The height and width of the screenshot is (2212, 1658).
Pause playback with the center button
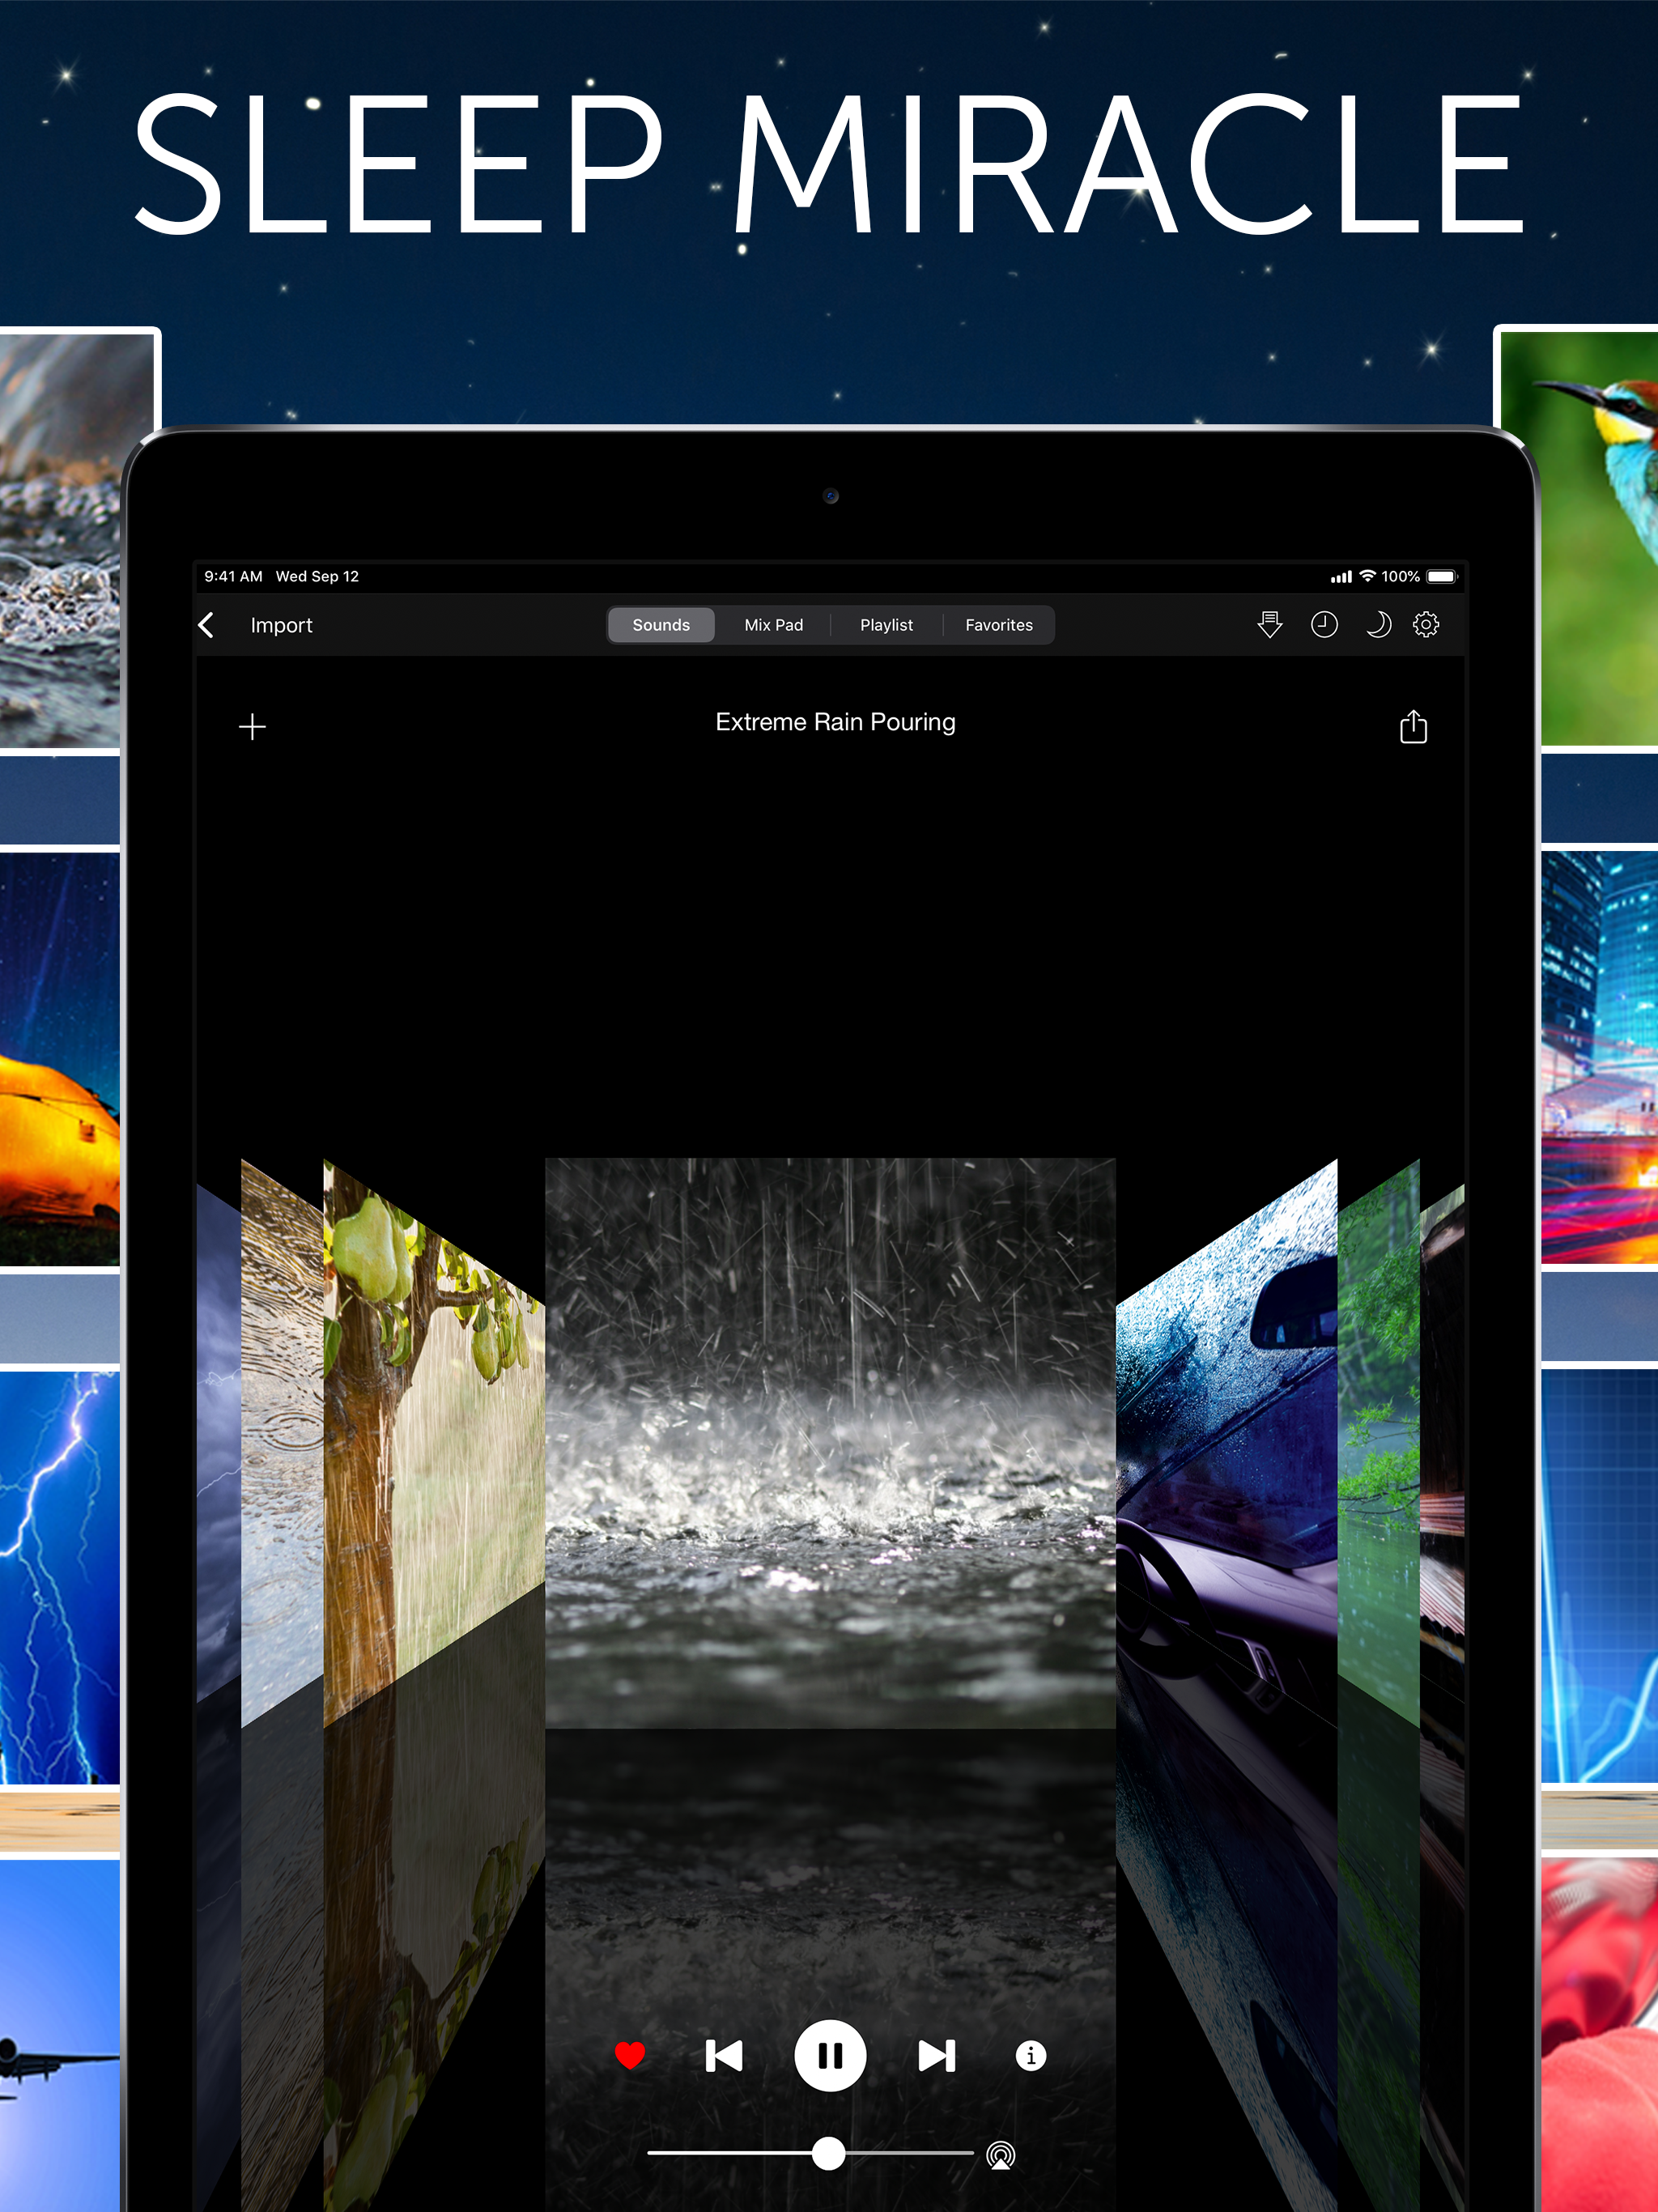click(829, 2056)
